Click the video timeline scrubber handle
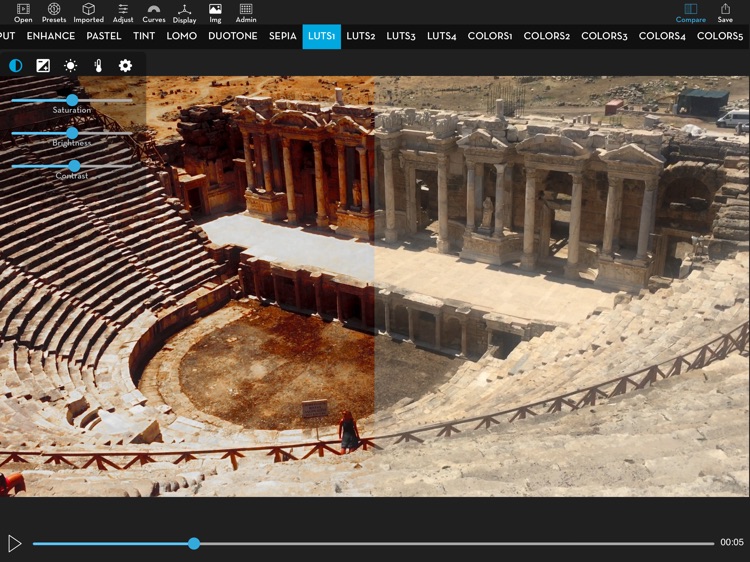The height and width of the screenshot is (562, 750). (194, 543)
